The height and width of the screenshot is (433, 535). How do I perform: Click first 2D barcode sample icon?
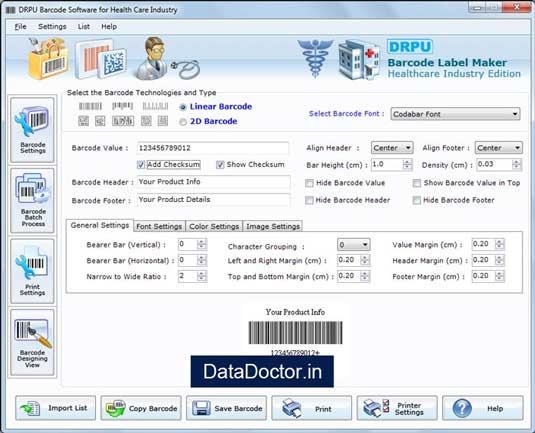click(84, 121)
